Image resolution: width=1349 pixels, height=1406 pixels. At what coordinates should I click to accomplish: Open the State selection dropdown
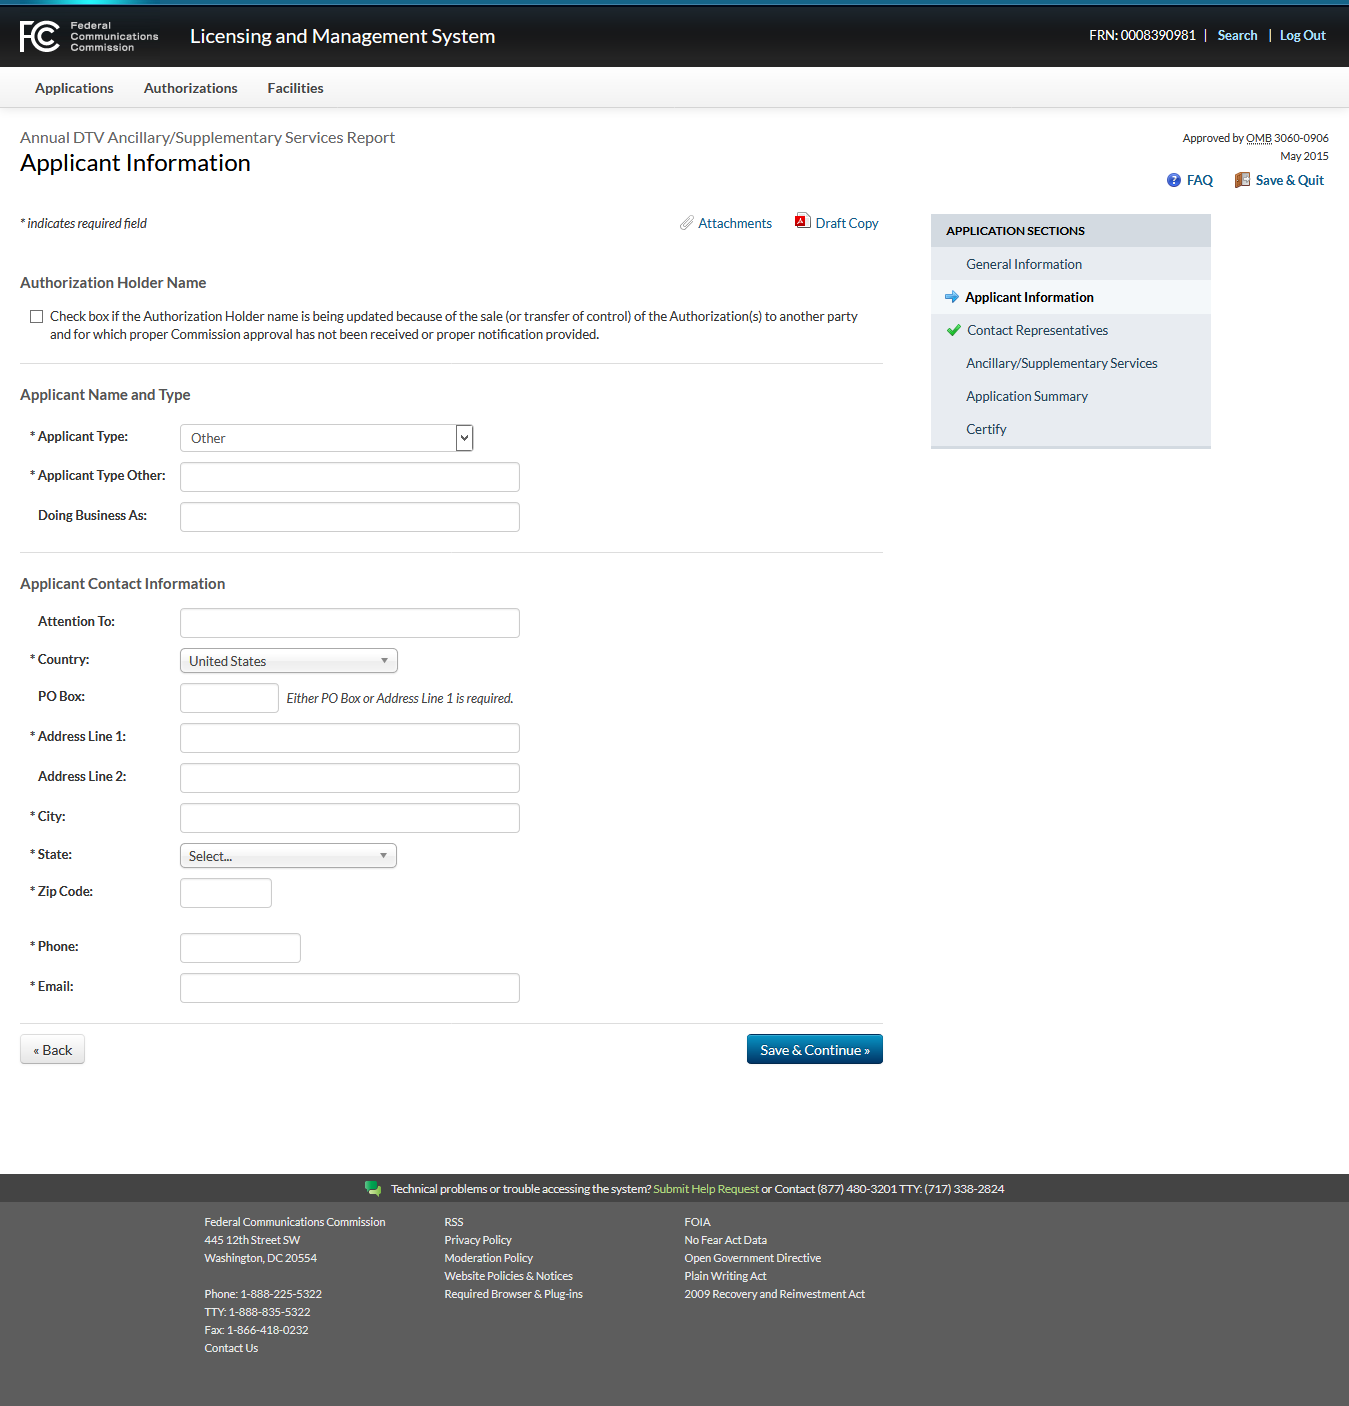click(288, 856)
